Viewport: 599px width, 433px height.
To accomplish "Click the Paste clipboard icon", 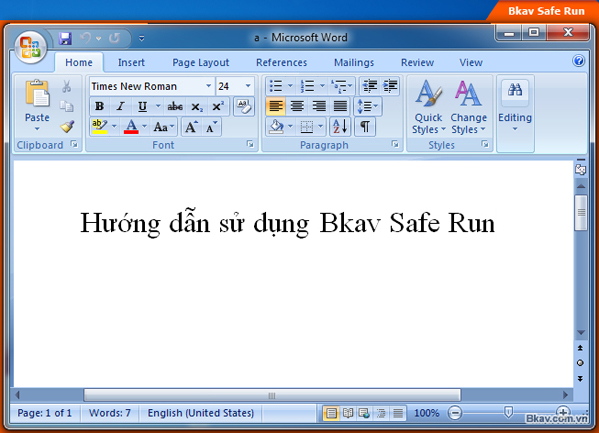I will pyautogui.click(x=37, y=93).
